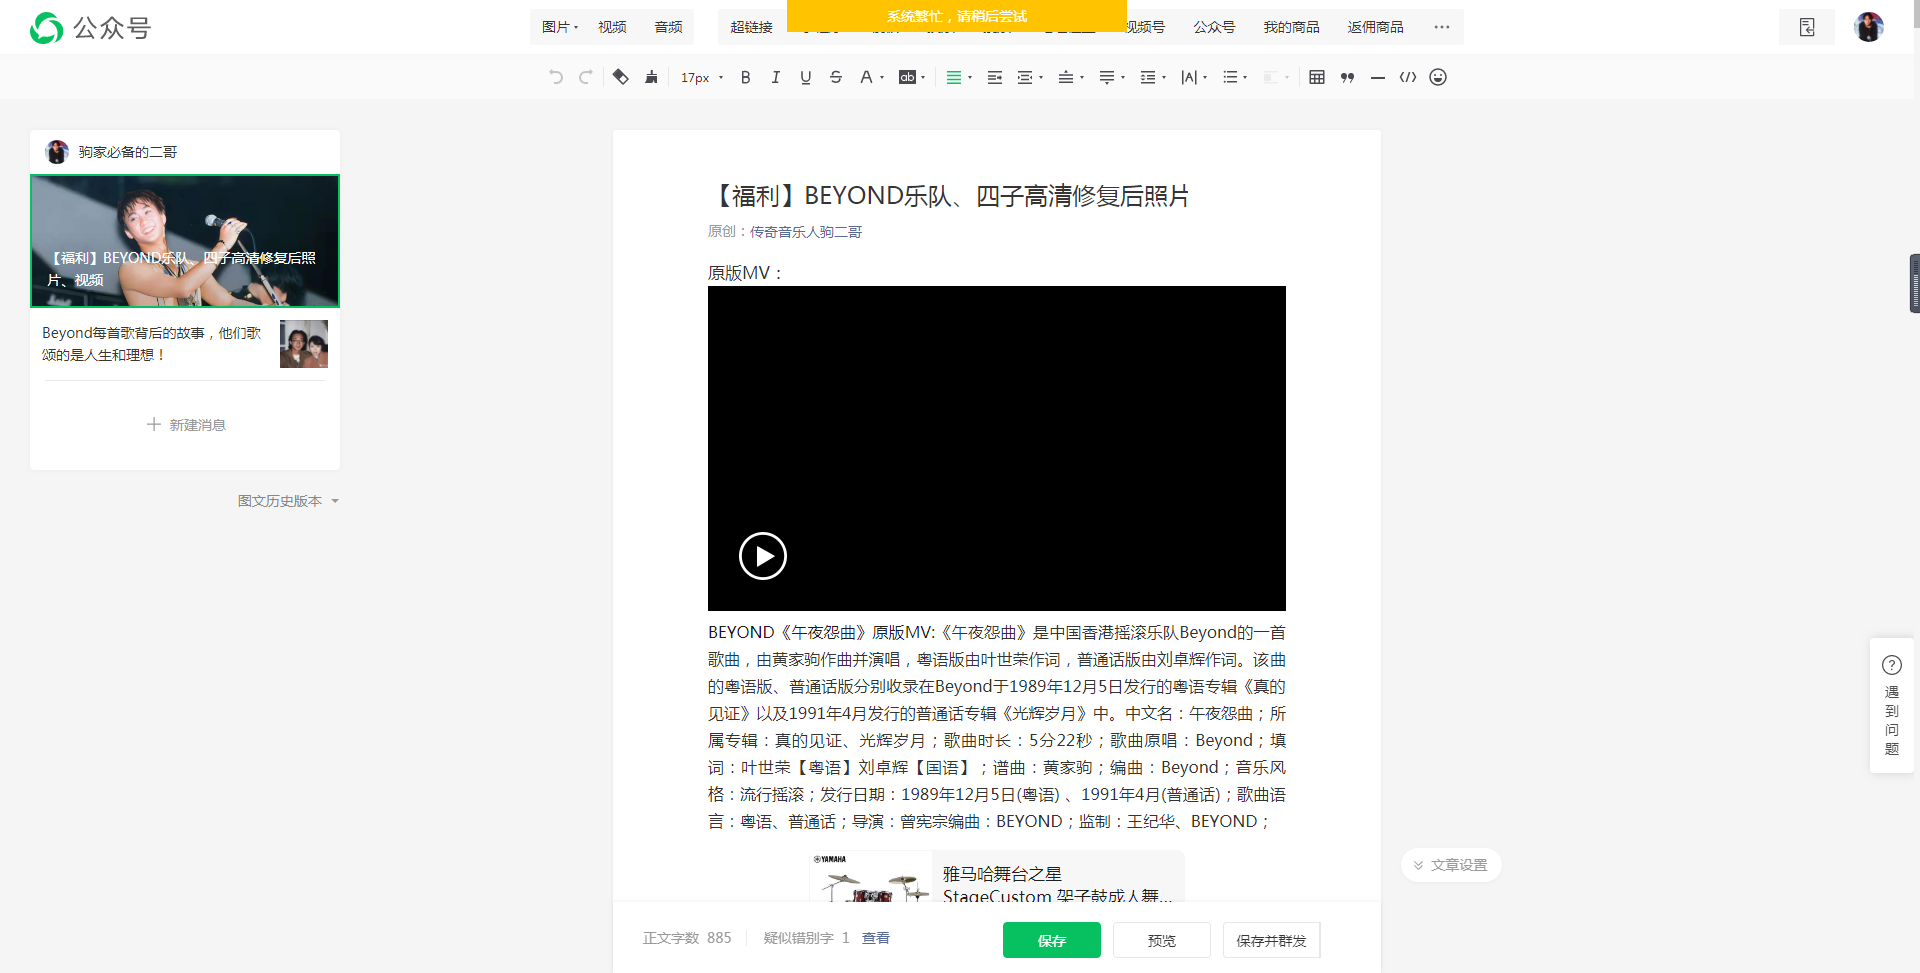Expand the 图文历史版本 dropdown

(288, 501)
